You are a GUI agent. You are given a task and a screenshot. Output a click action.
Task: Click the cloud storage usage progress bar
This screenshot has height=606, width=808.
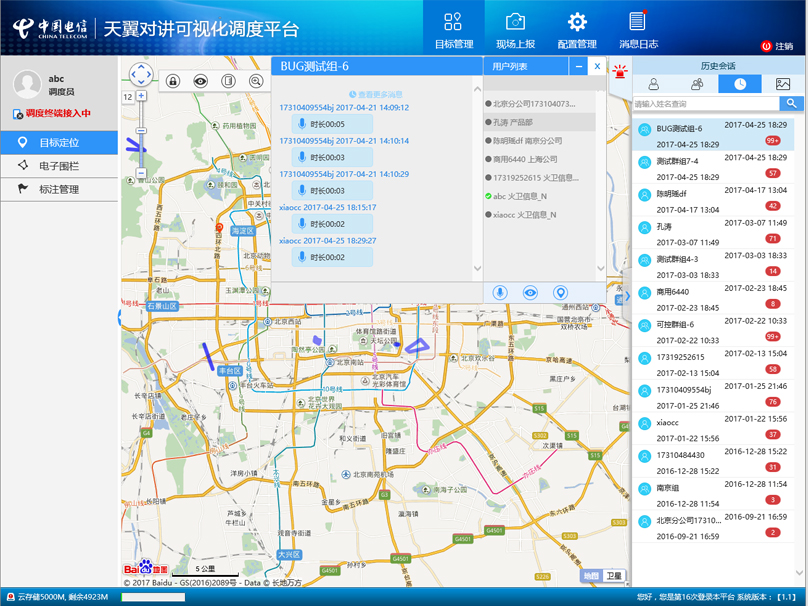(x=153, y=597)
